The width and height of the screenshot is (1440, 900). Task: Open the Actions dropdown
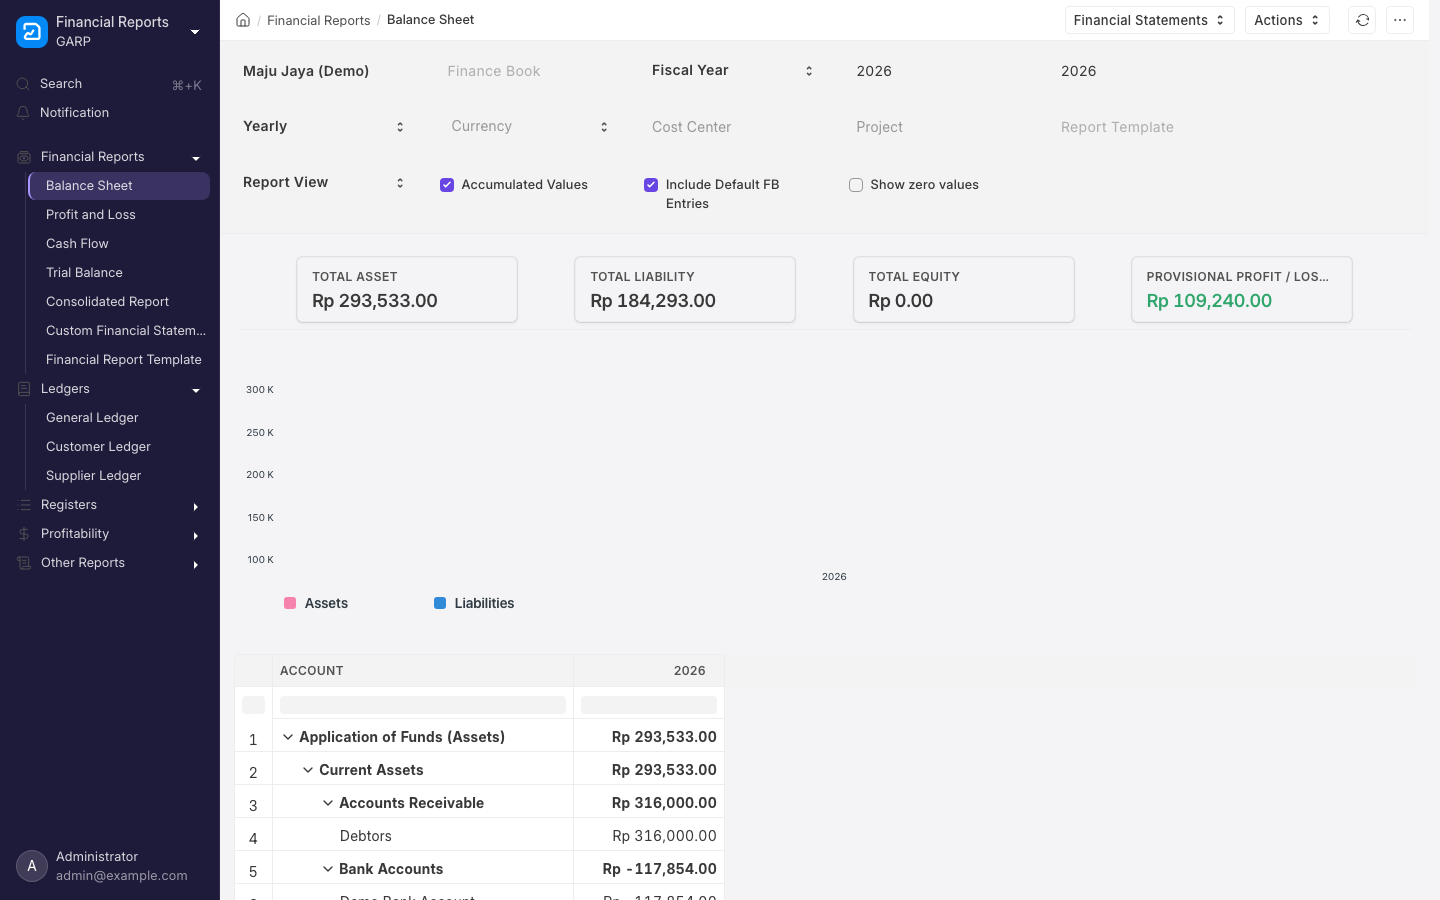[x=1287, y=20]
